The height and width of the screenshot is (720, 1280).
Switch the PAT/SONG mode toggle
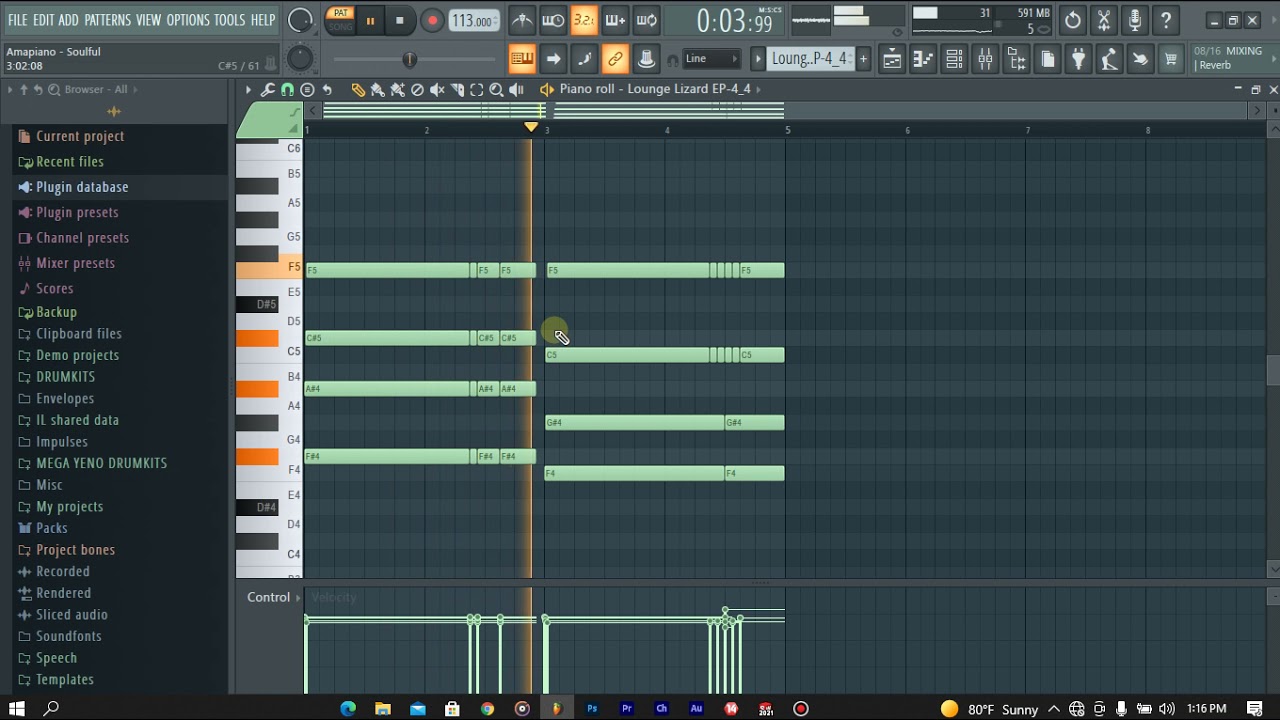coord(341,20)
